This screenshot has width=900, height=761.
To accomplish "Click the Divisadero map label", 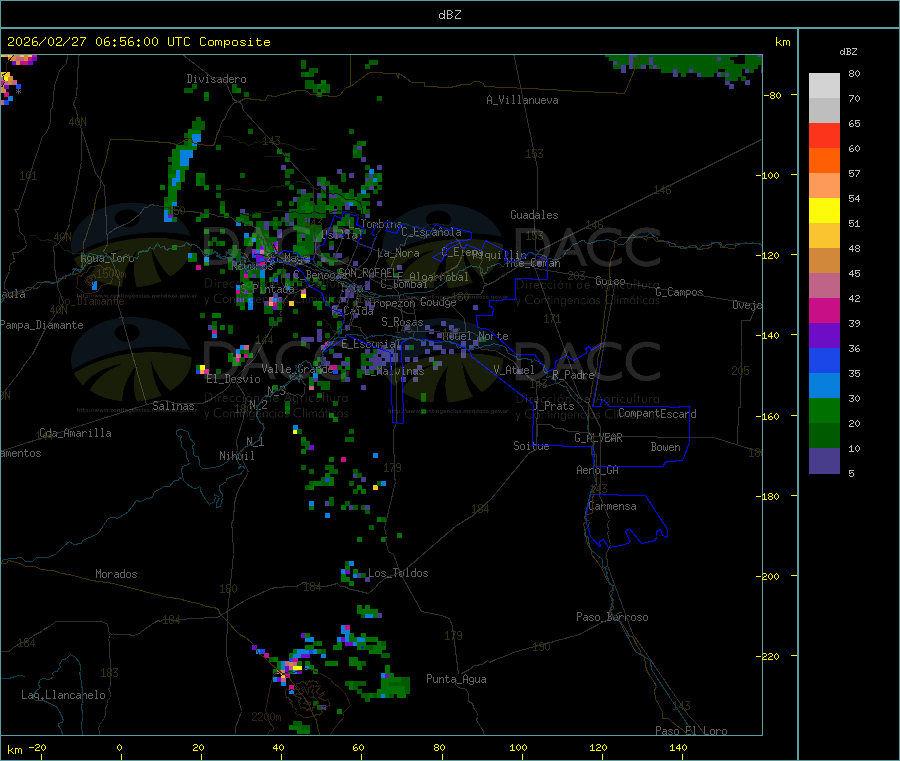I will click(216, 79).
